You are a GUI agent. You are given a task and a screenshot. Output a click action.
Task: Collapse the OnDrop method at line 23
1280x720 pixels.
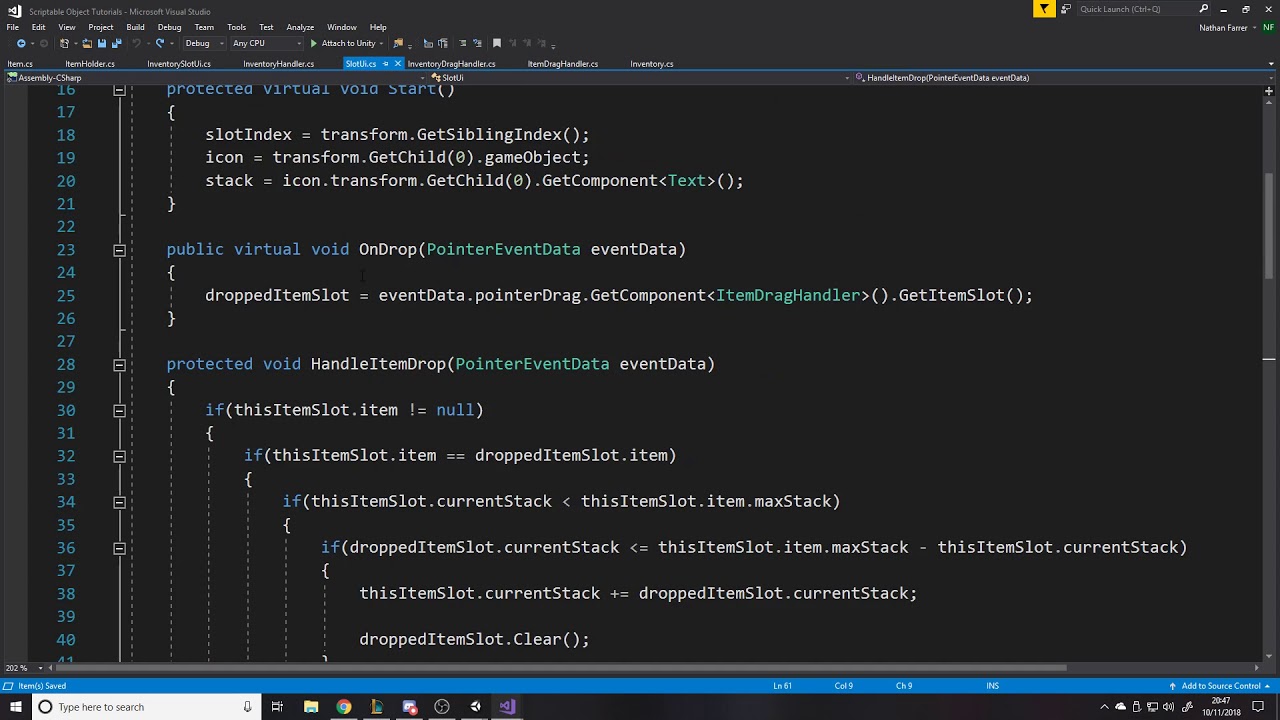119,250
